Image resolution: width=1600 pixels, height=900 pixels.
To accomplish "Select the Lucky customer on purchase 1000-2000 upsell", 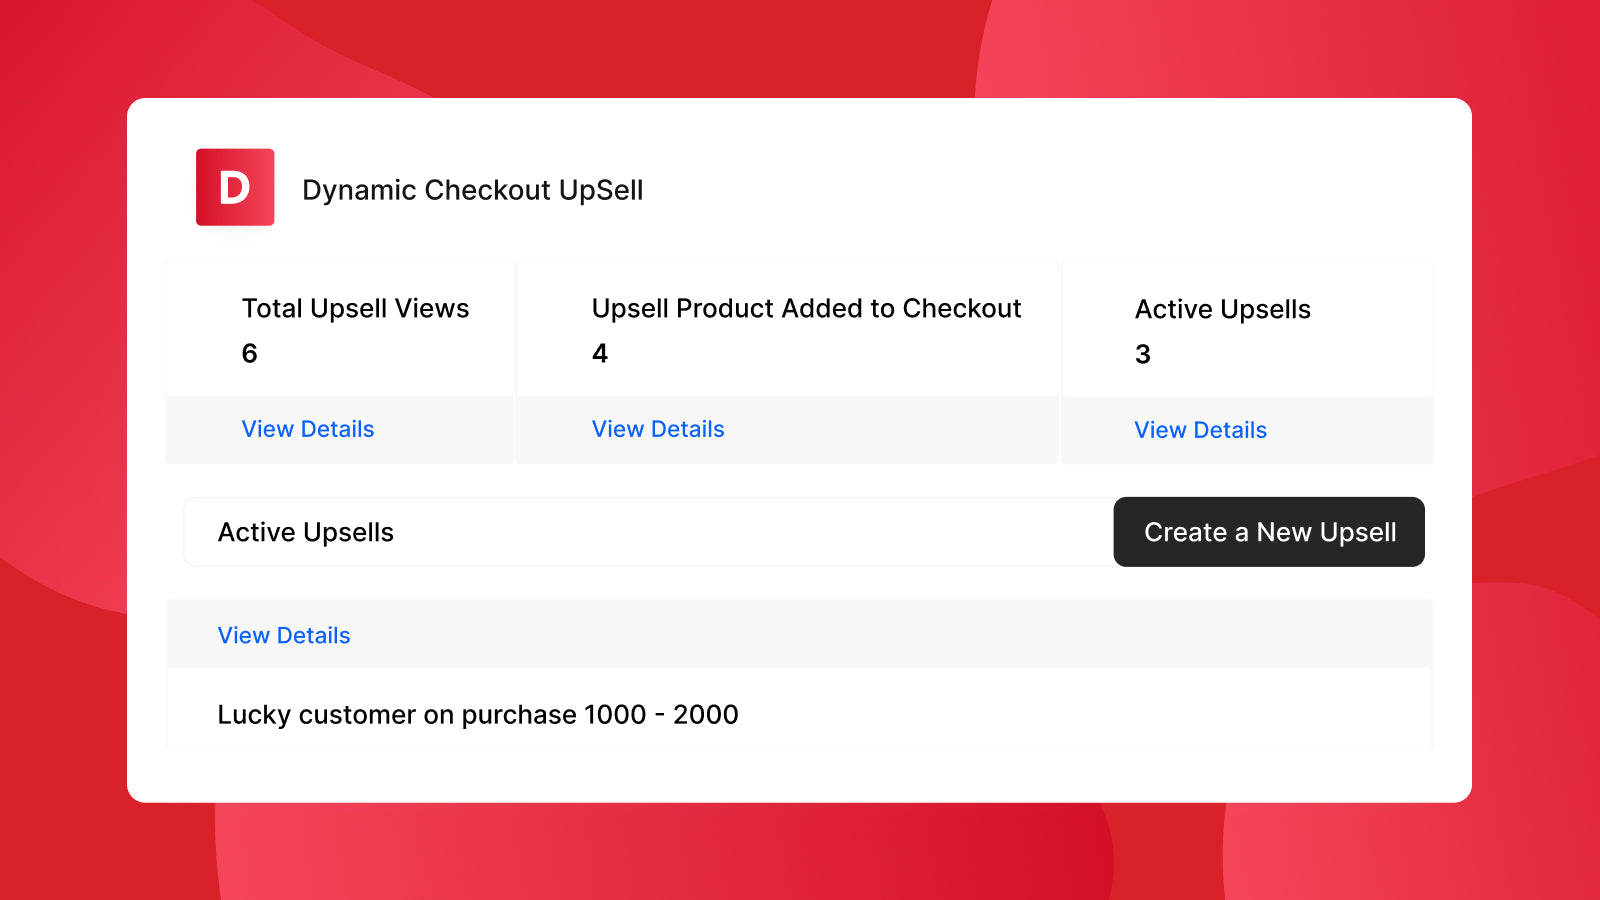I will [x=477, y=714].
